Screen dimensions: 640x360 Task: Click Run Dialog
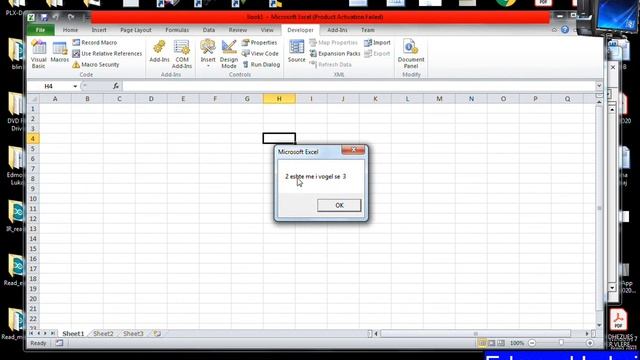(x=261, y=64)
